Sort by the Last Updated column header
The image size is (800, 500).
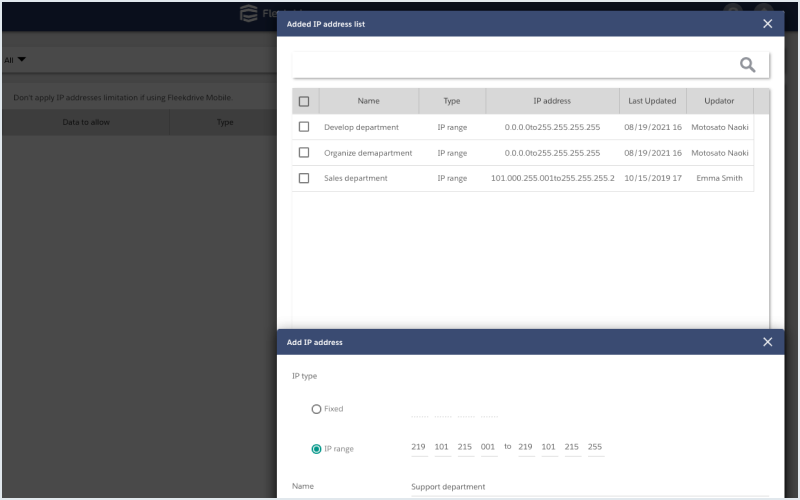pyautogui.click(x=653, y=101)
